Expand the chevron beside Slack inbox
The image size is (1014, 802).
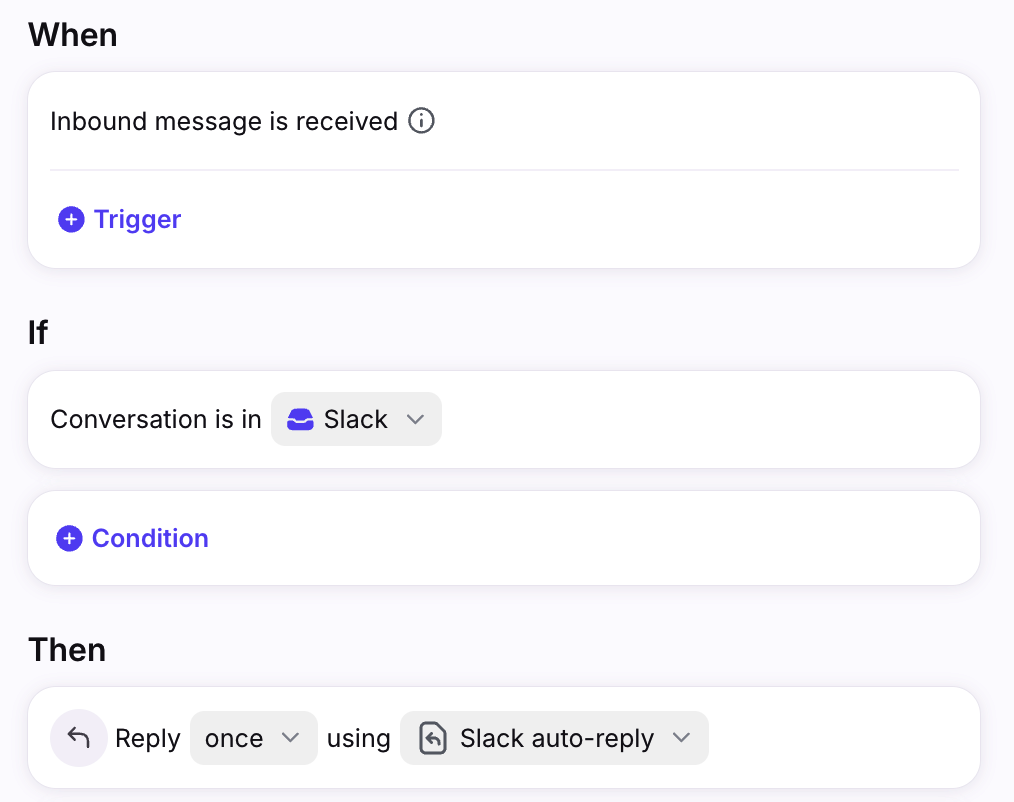click(x=416, y=419)
